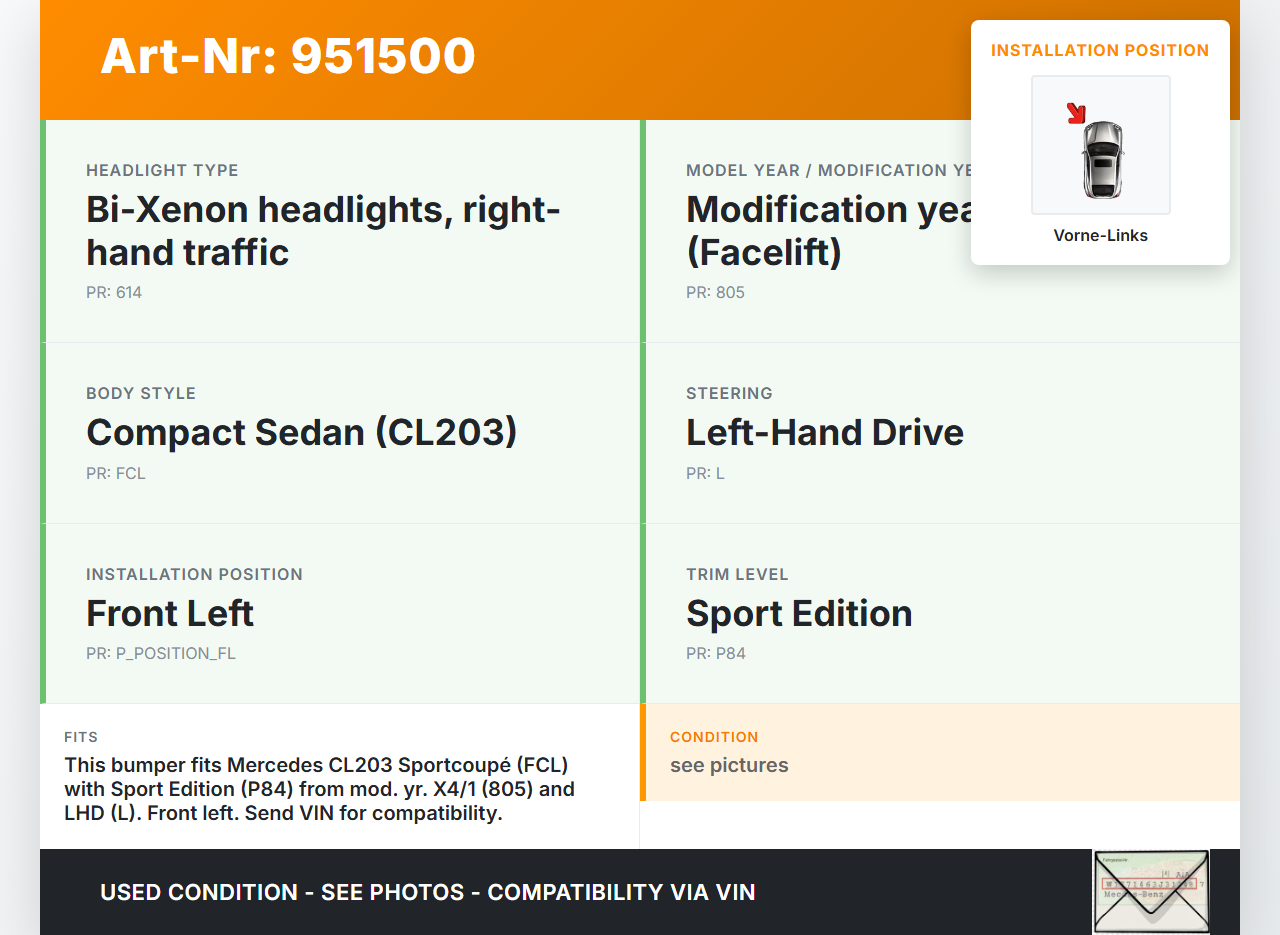Click the PR: 805 code
The image size is (1280, 935).
[x=715, y=293]
